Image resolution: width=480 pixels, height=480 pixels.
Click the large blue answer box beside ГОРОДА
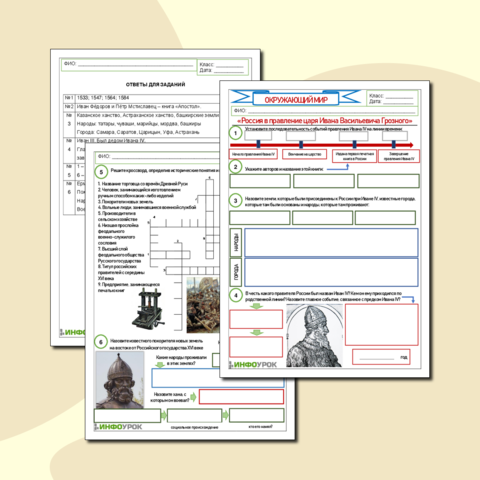[x=331, y=272]
